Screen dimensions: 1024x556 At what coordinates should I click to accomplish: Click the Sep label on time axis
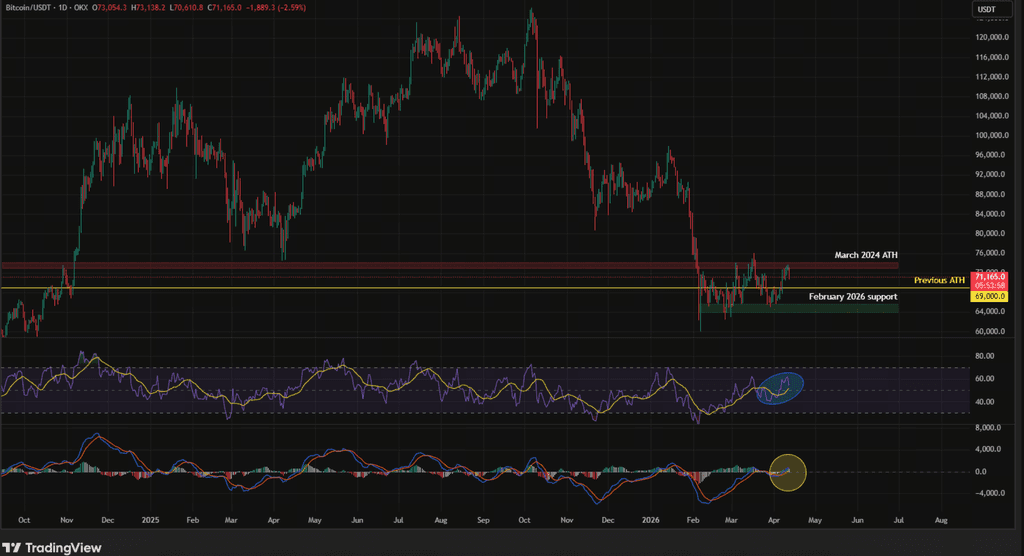tap(483, 521)
